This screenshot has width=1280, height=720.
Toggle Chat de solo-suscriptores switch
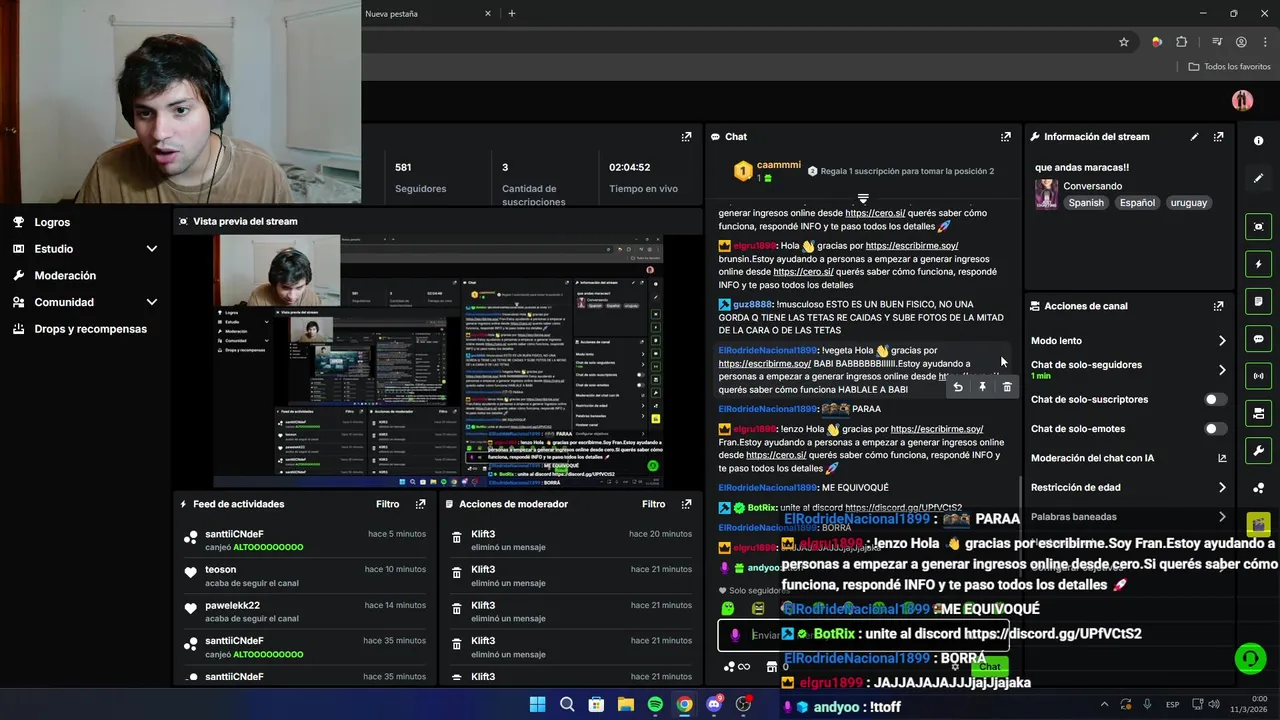[1215, 399]
